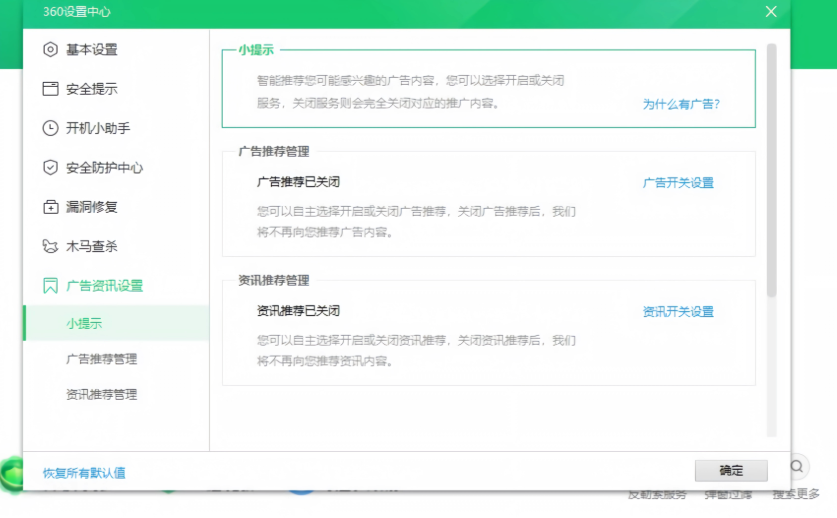Click the 基本设置 gear icon

(50, 50)
